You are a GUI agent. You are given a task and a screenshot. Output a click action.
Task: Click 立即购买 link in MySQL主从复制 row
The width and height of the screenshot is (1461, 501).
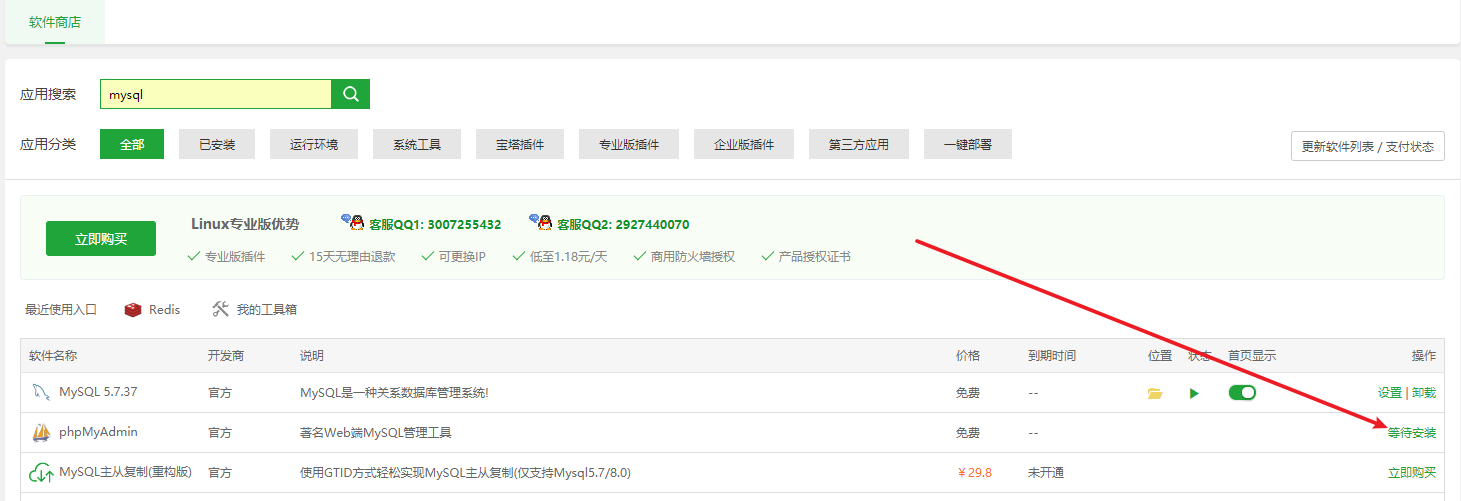click(x=1412, y=472)
